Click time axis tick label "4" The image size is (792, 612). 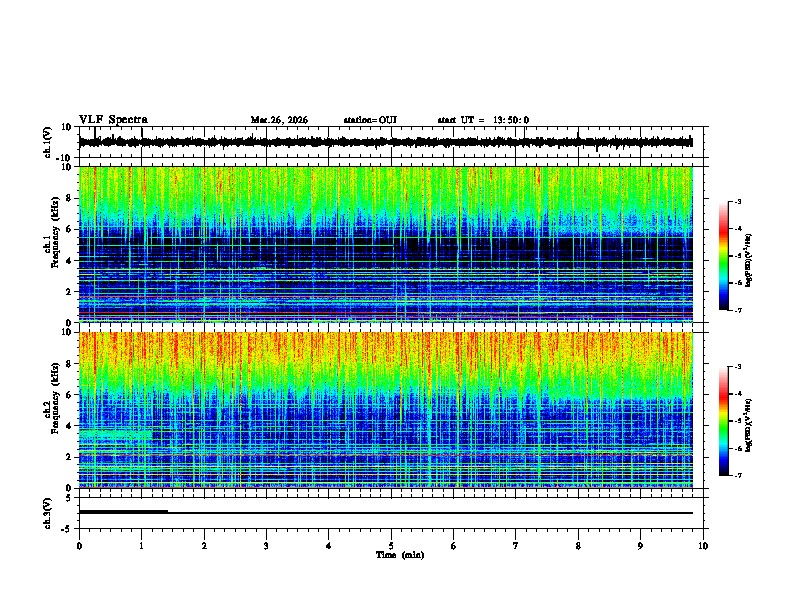[329, 546]
